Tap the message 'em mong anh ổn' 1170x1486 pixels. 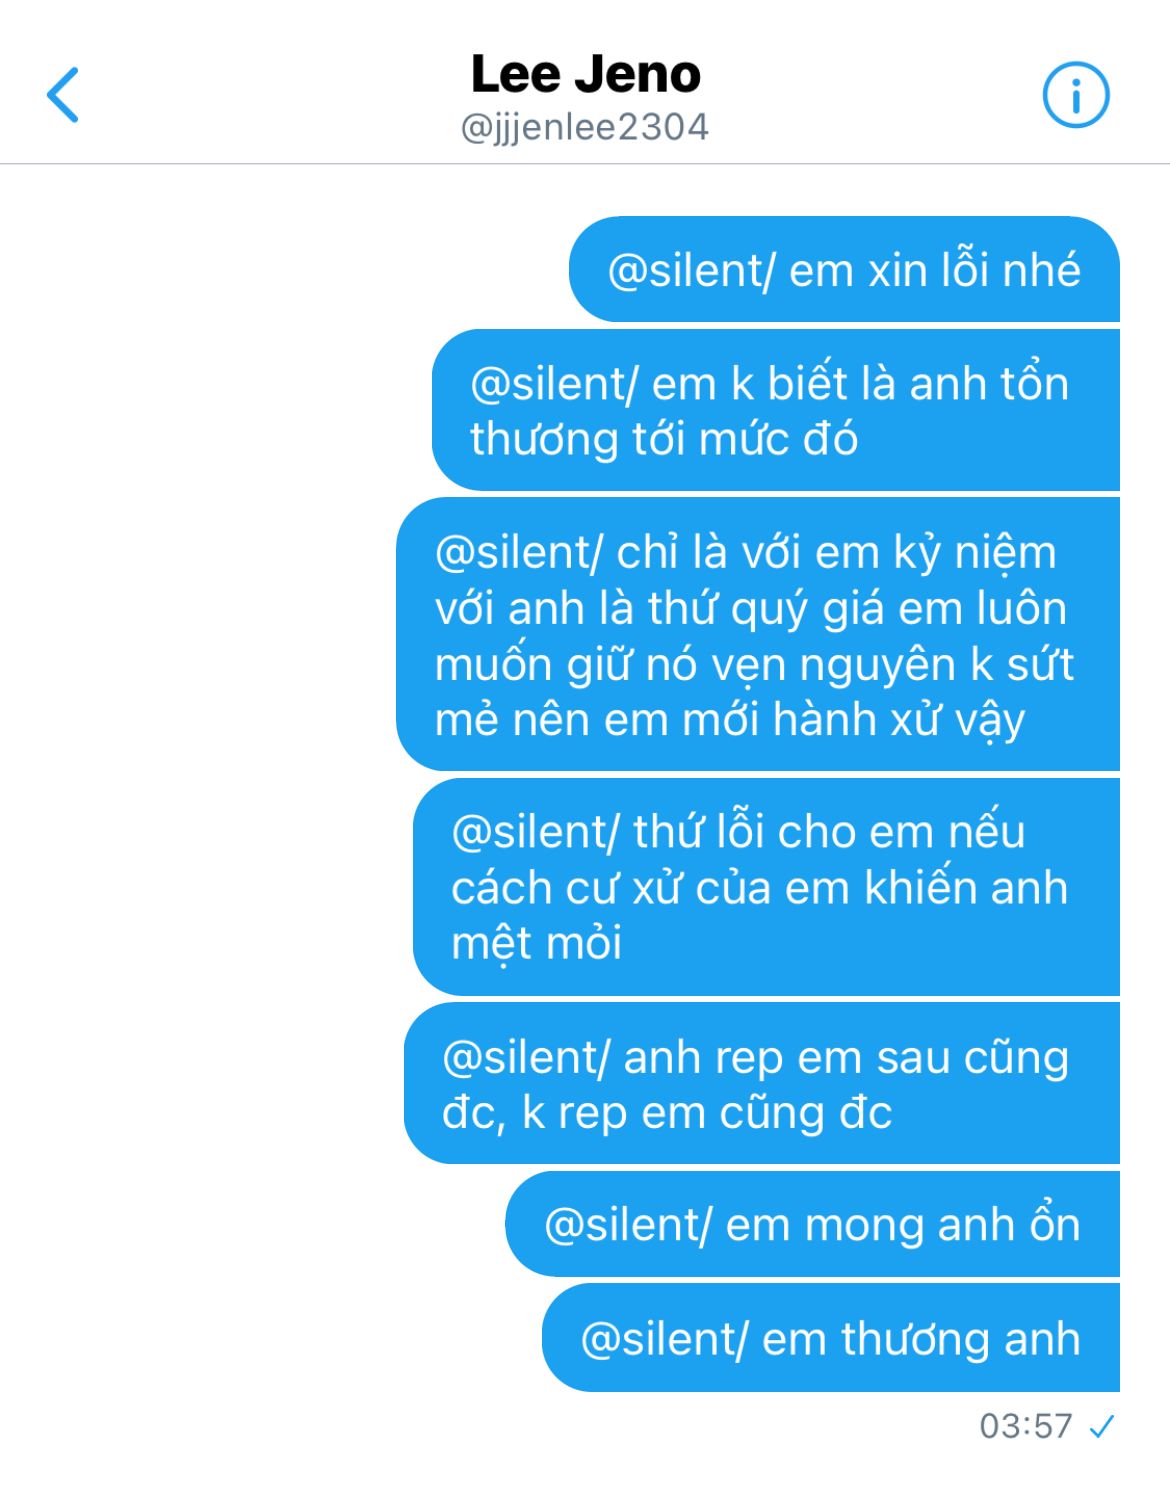812,1225
